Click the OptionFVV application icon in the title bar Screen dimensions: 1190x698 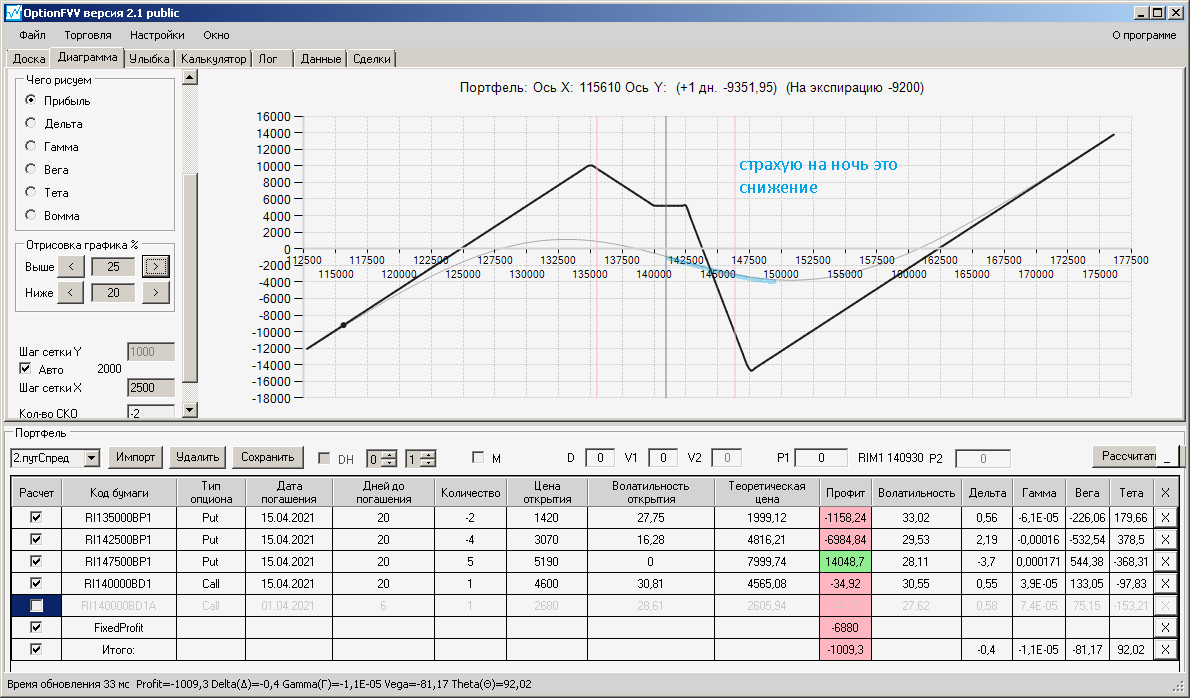click(x=13, y=13)
